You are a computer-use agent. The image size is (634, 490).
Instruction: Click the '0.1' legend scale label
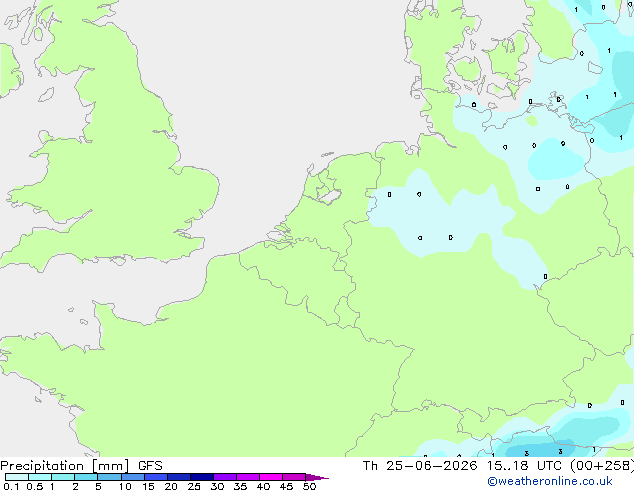pos(11,486)
